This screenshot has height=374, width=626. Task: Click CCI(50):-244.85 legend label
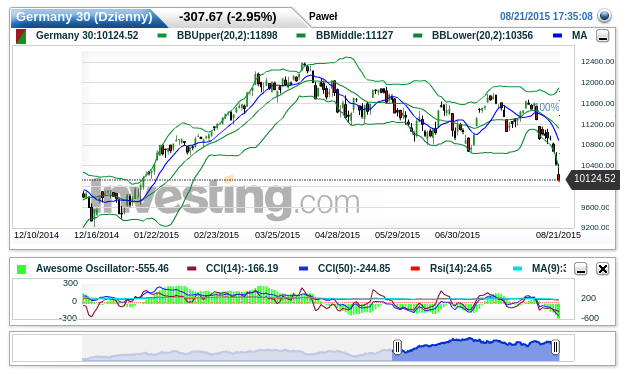354,268
